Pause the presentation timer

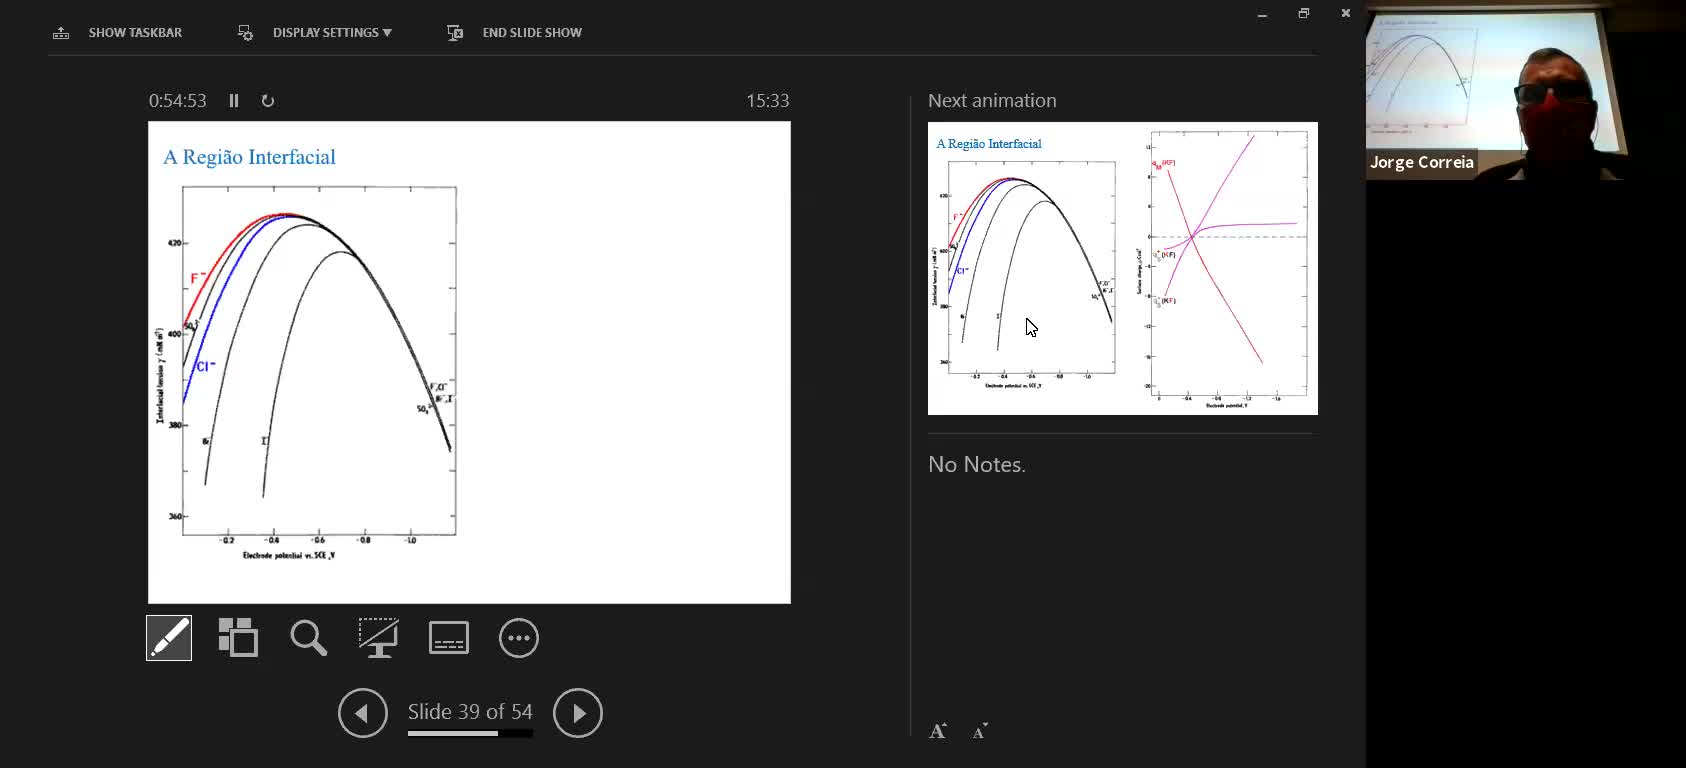pos(234,101)
